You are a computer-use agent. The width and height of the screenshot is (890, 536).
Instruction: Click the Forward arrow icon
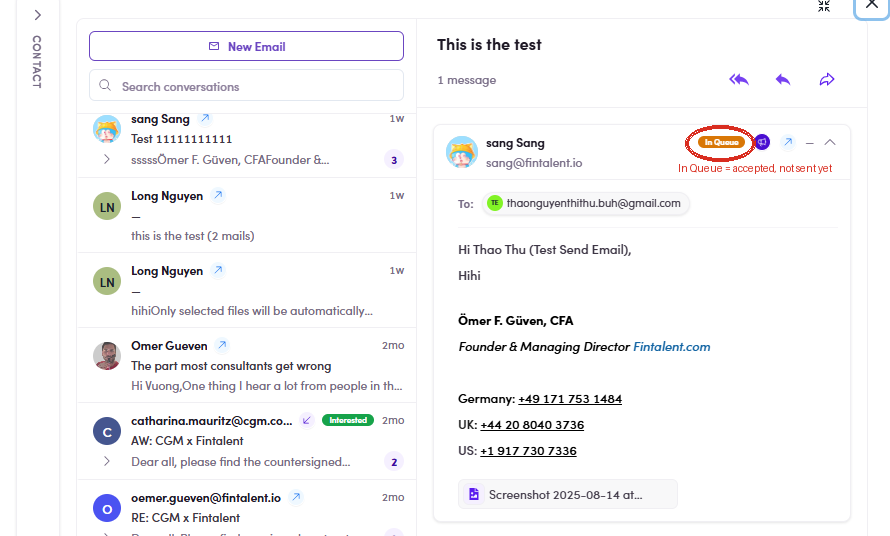827,79
